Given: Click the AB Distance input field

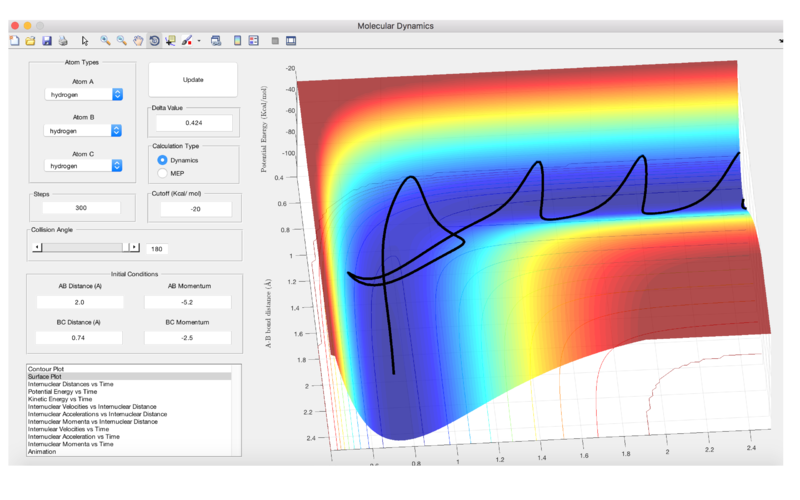Looking at the screenshot, I should pos(80,302).
